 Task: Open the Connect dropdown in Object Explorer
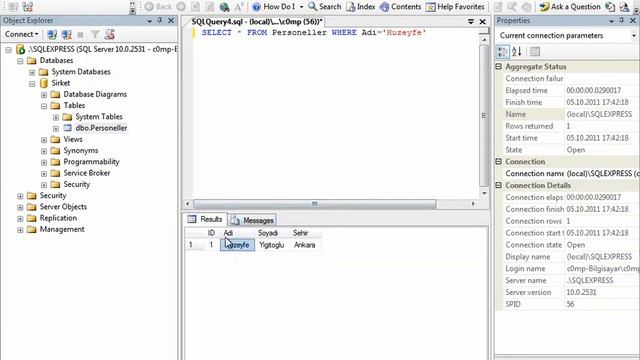(x=22, y=34)
